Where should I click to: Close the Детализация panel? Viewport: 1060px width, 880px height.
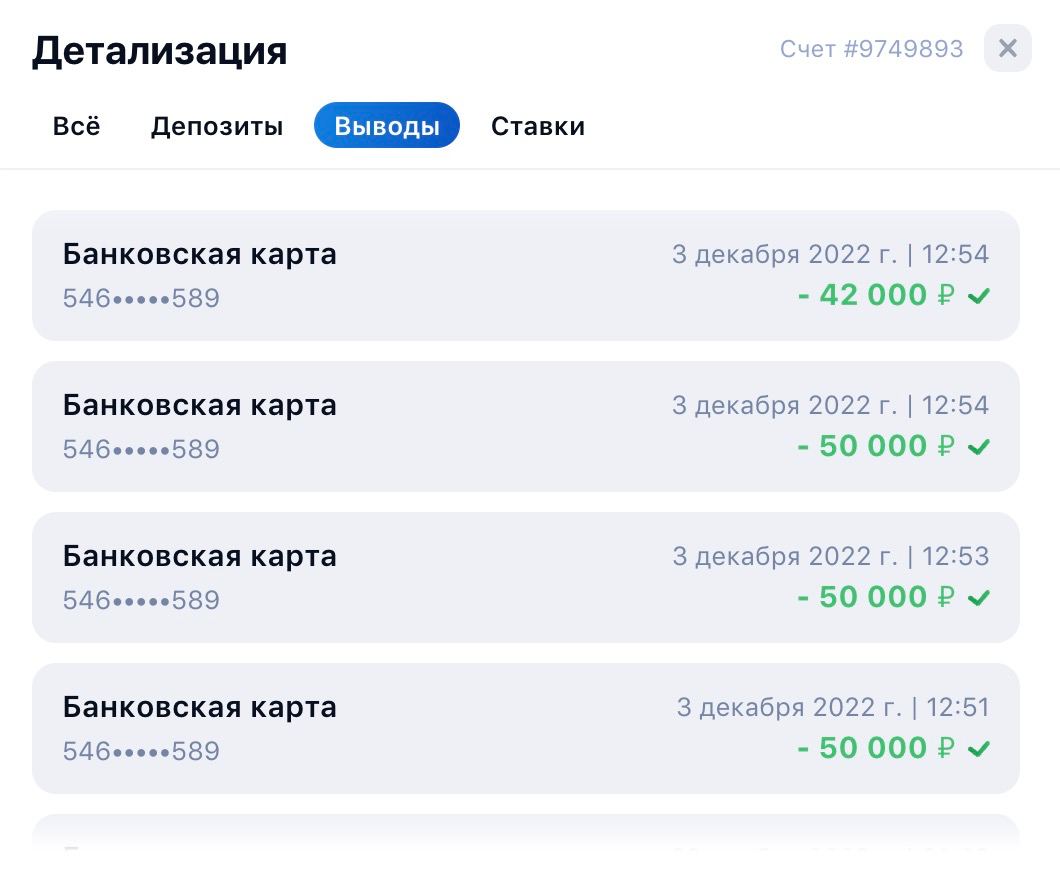pyautogui.click(x=1007, y=48)
